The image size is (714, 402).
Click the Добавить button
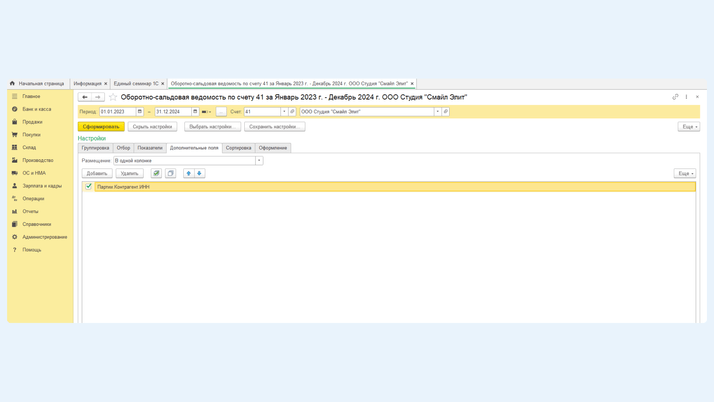(x=97, y=173)
